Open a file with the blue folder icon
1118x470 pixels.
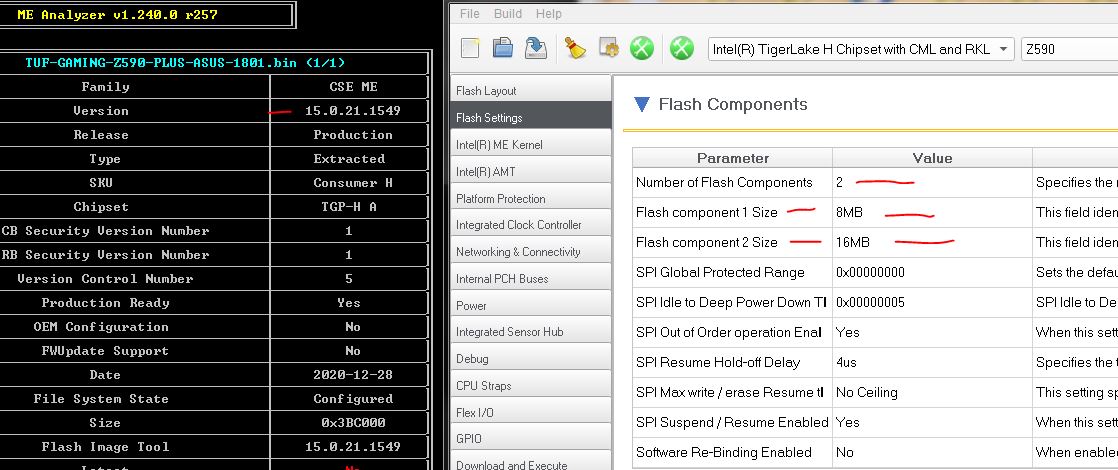(x=503, y=48)
